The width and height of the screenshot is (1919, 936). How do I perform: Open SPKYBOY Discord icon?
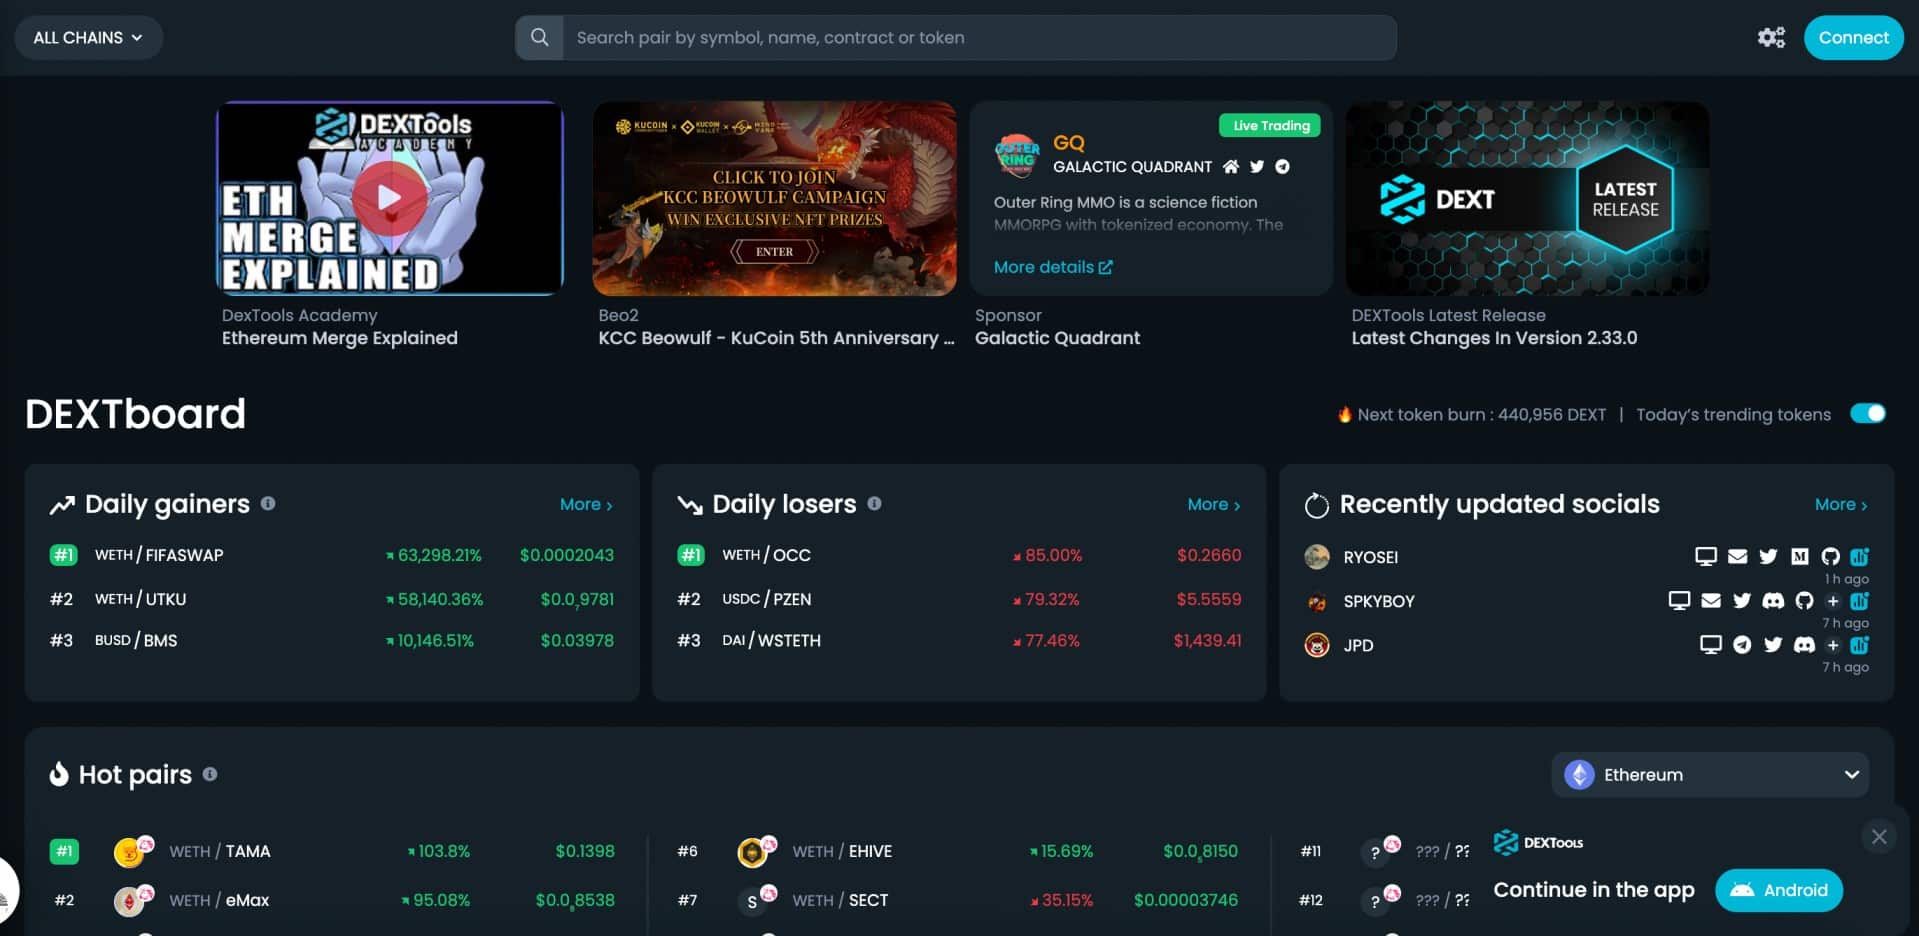(1773, 600)
